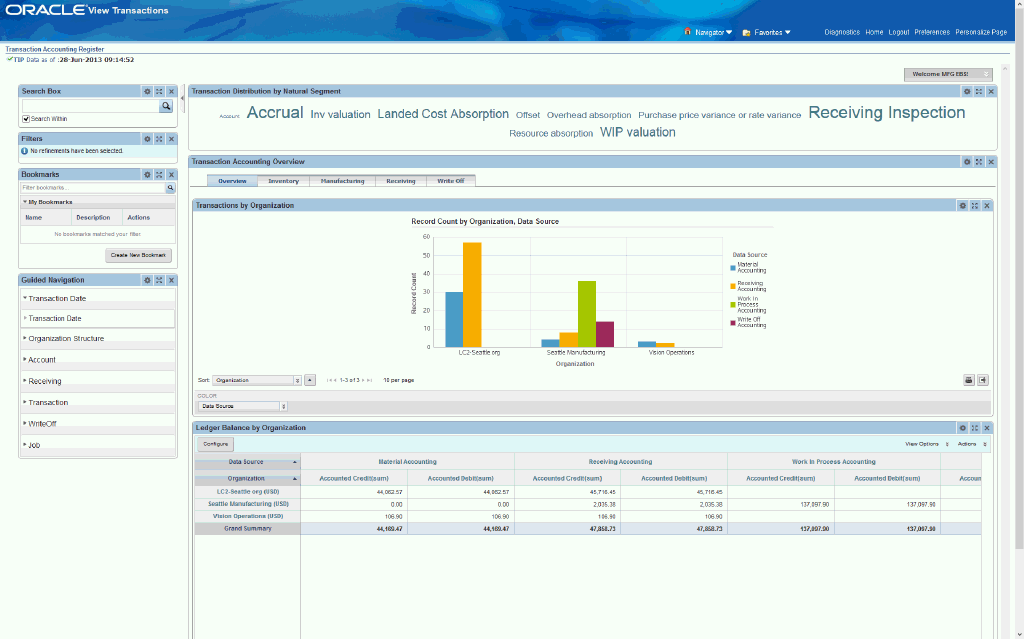Click the Diagnostics link
Screen dimensions: 1024x639
click(x=842, y=32)
